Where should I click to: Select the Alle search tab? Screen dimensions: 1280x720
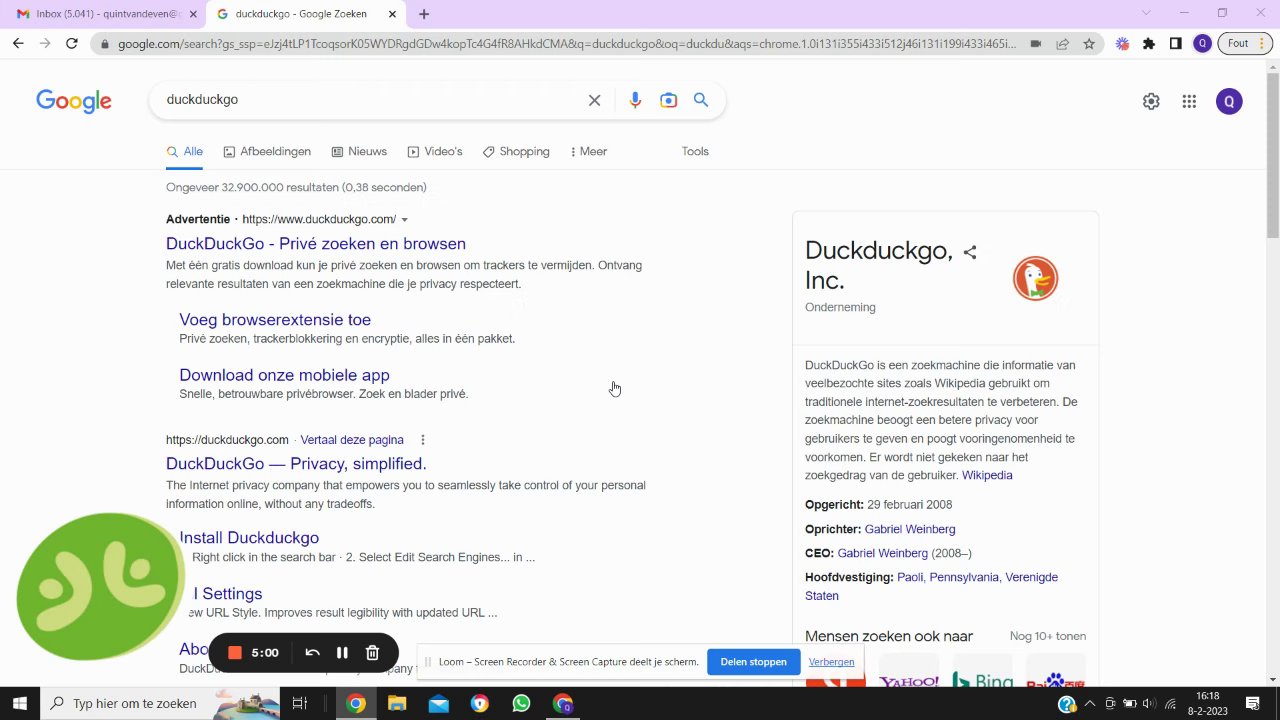[x=185, y=152]
